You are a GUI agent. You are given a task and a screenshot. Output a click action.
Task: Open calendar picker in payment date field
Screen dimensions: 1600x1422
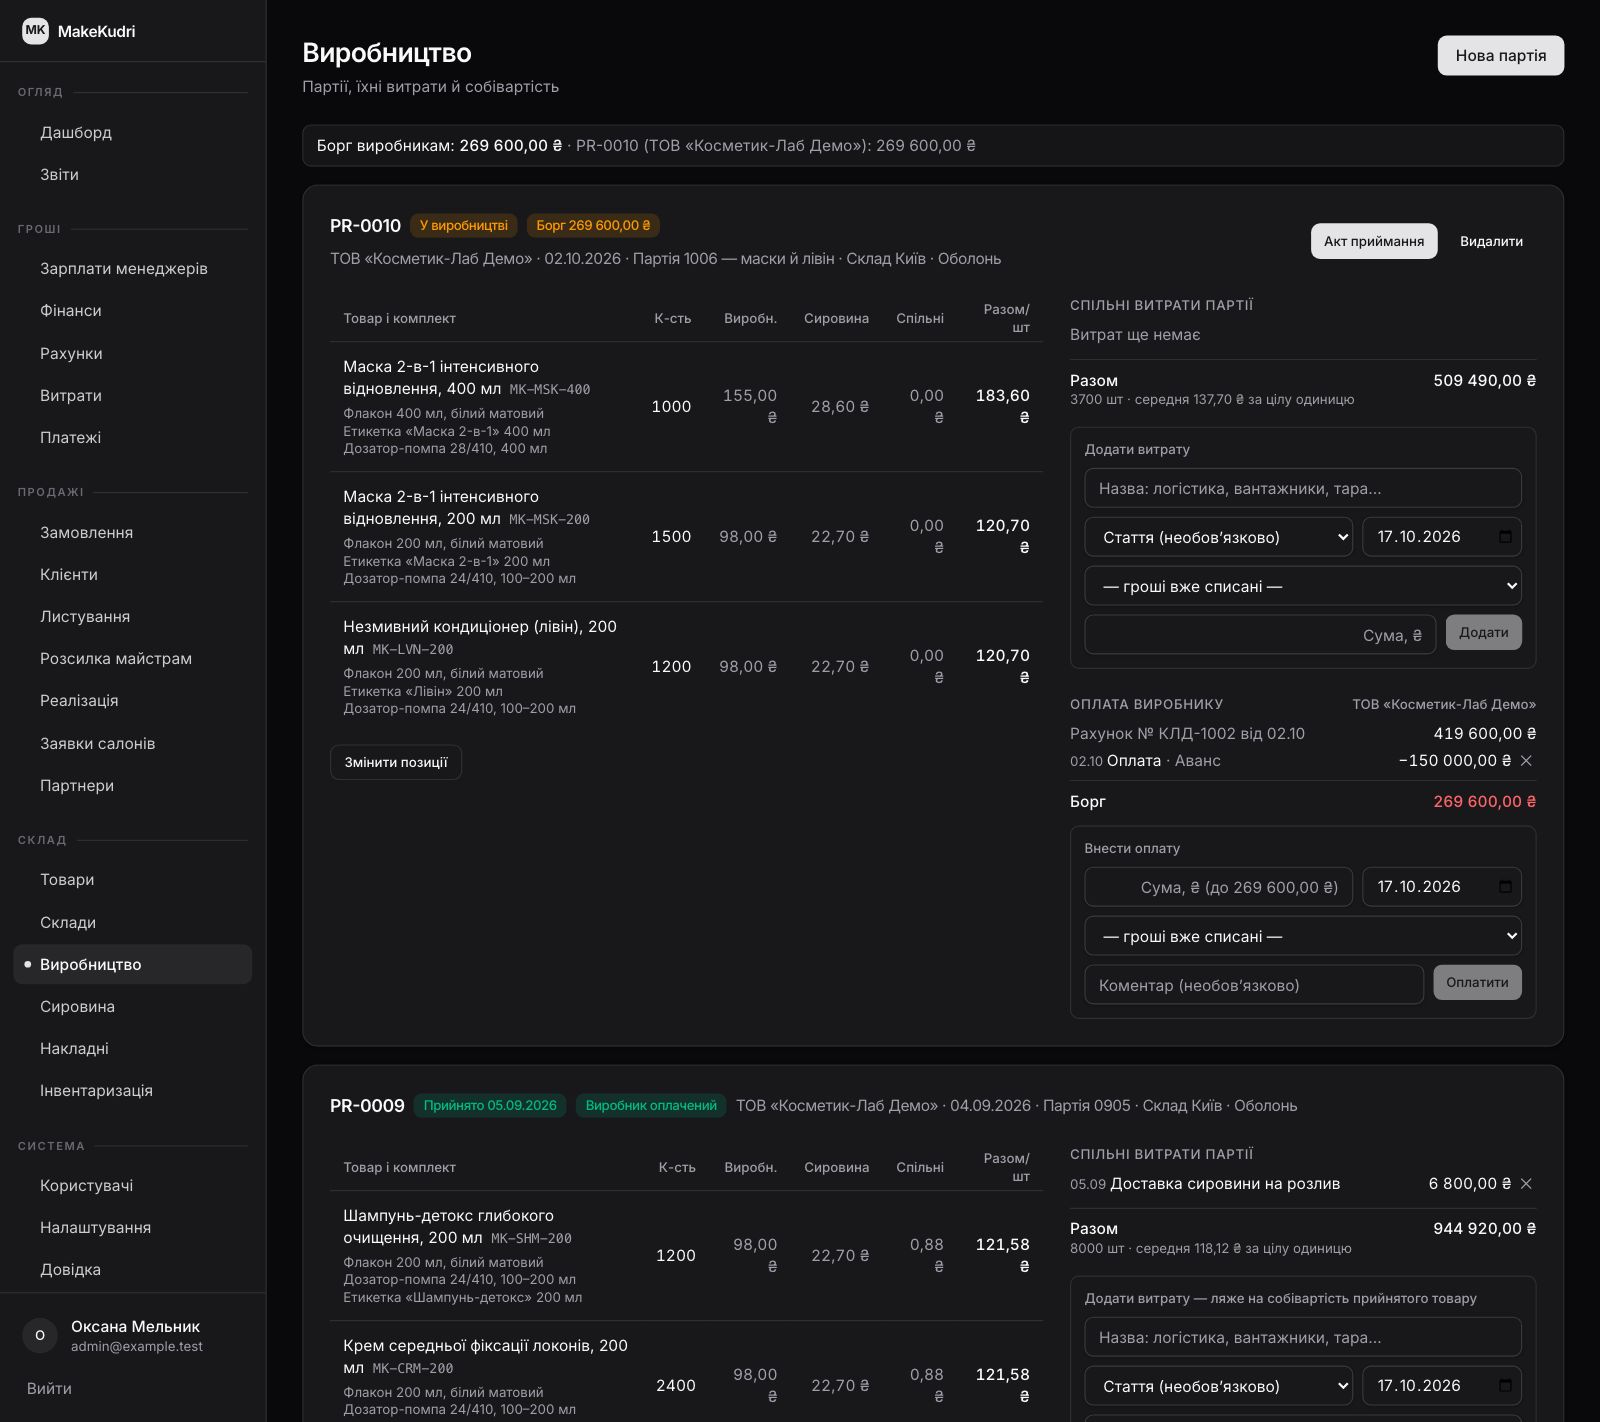click(x=1505, y=887)
